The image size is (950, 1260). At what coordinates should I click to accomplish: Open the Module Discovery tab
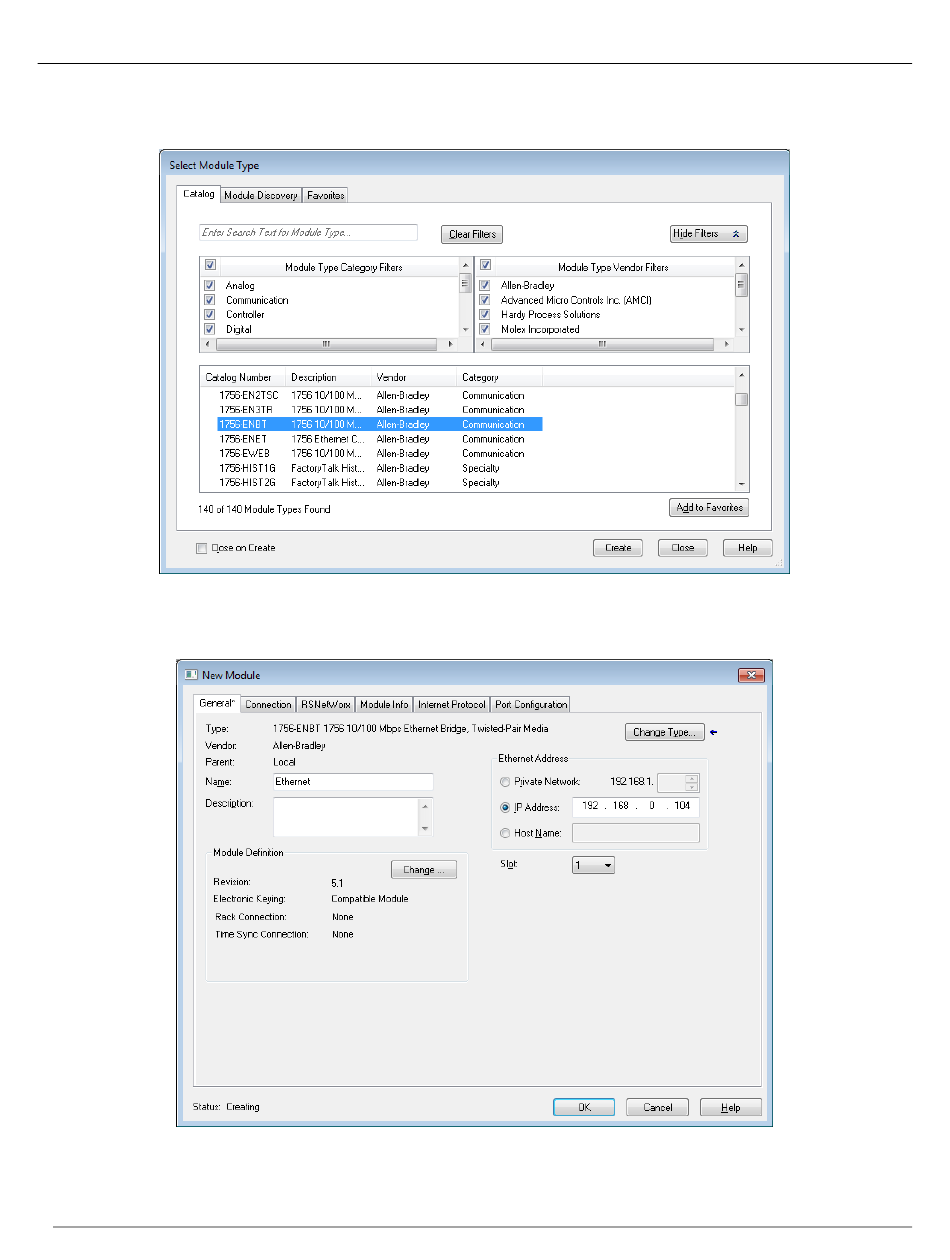point(260,195)
